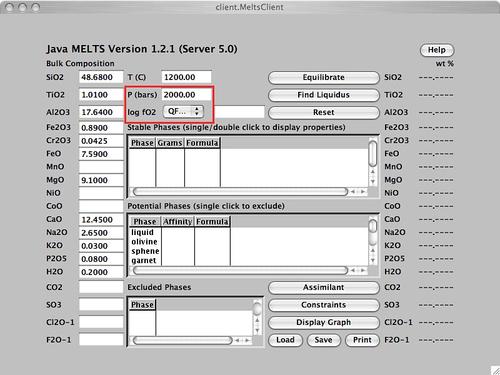Viewport: 500px width, 375px height.
Task: Click the Equilibrate button
Action: 324,77
